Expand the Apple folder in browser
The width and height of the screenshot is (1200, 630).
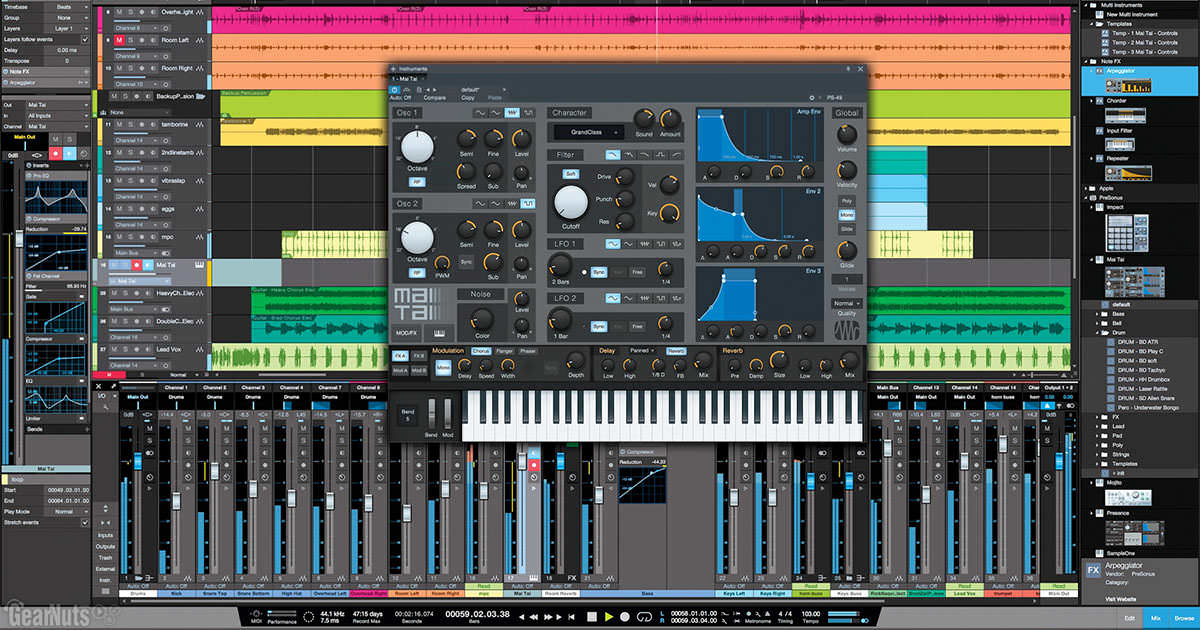1088,187
